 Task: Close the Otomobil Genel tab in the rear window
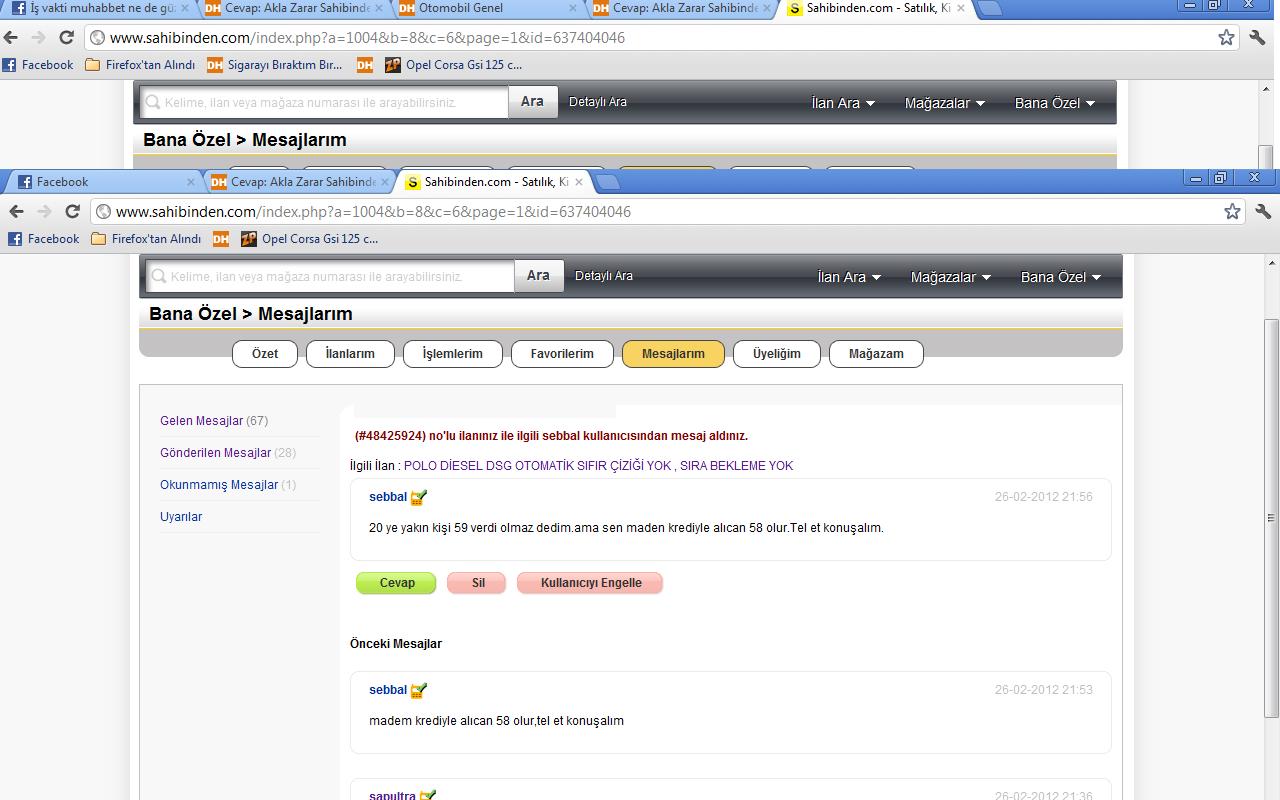pyautogui.click(x=573, y=8)
